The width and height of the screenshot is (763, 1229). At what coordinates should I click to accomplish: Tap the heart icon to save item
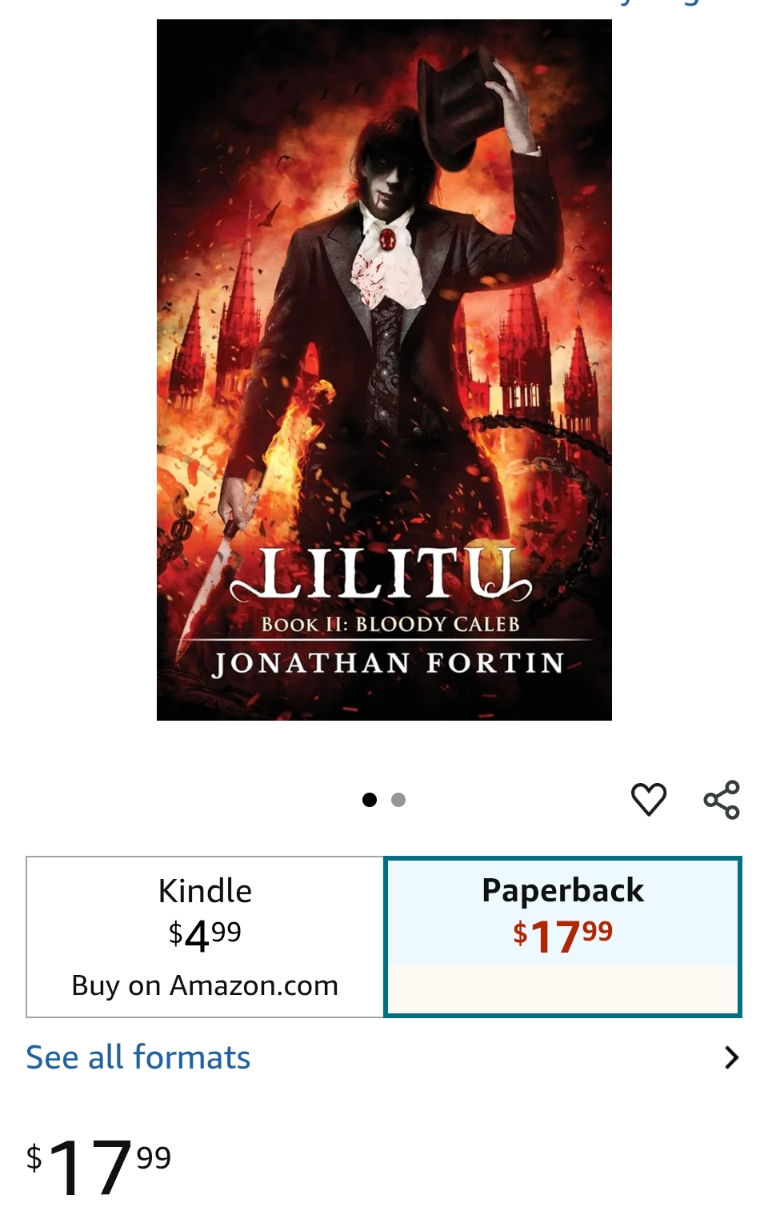648,799
